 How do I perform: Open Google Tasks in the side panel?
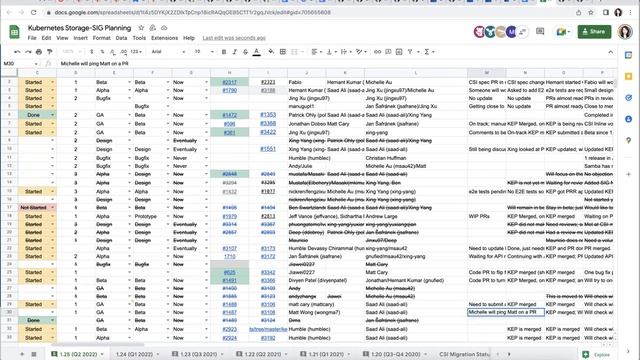pyautogui.click(x=629, y=98)
